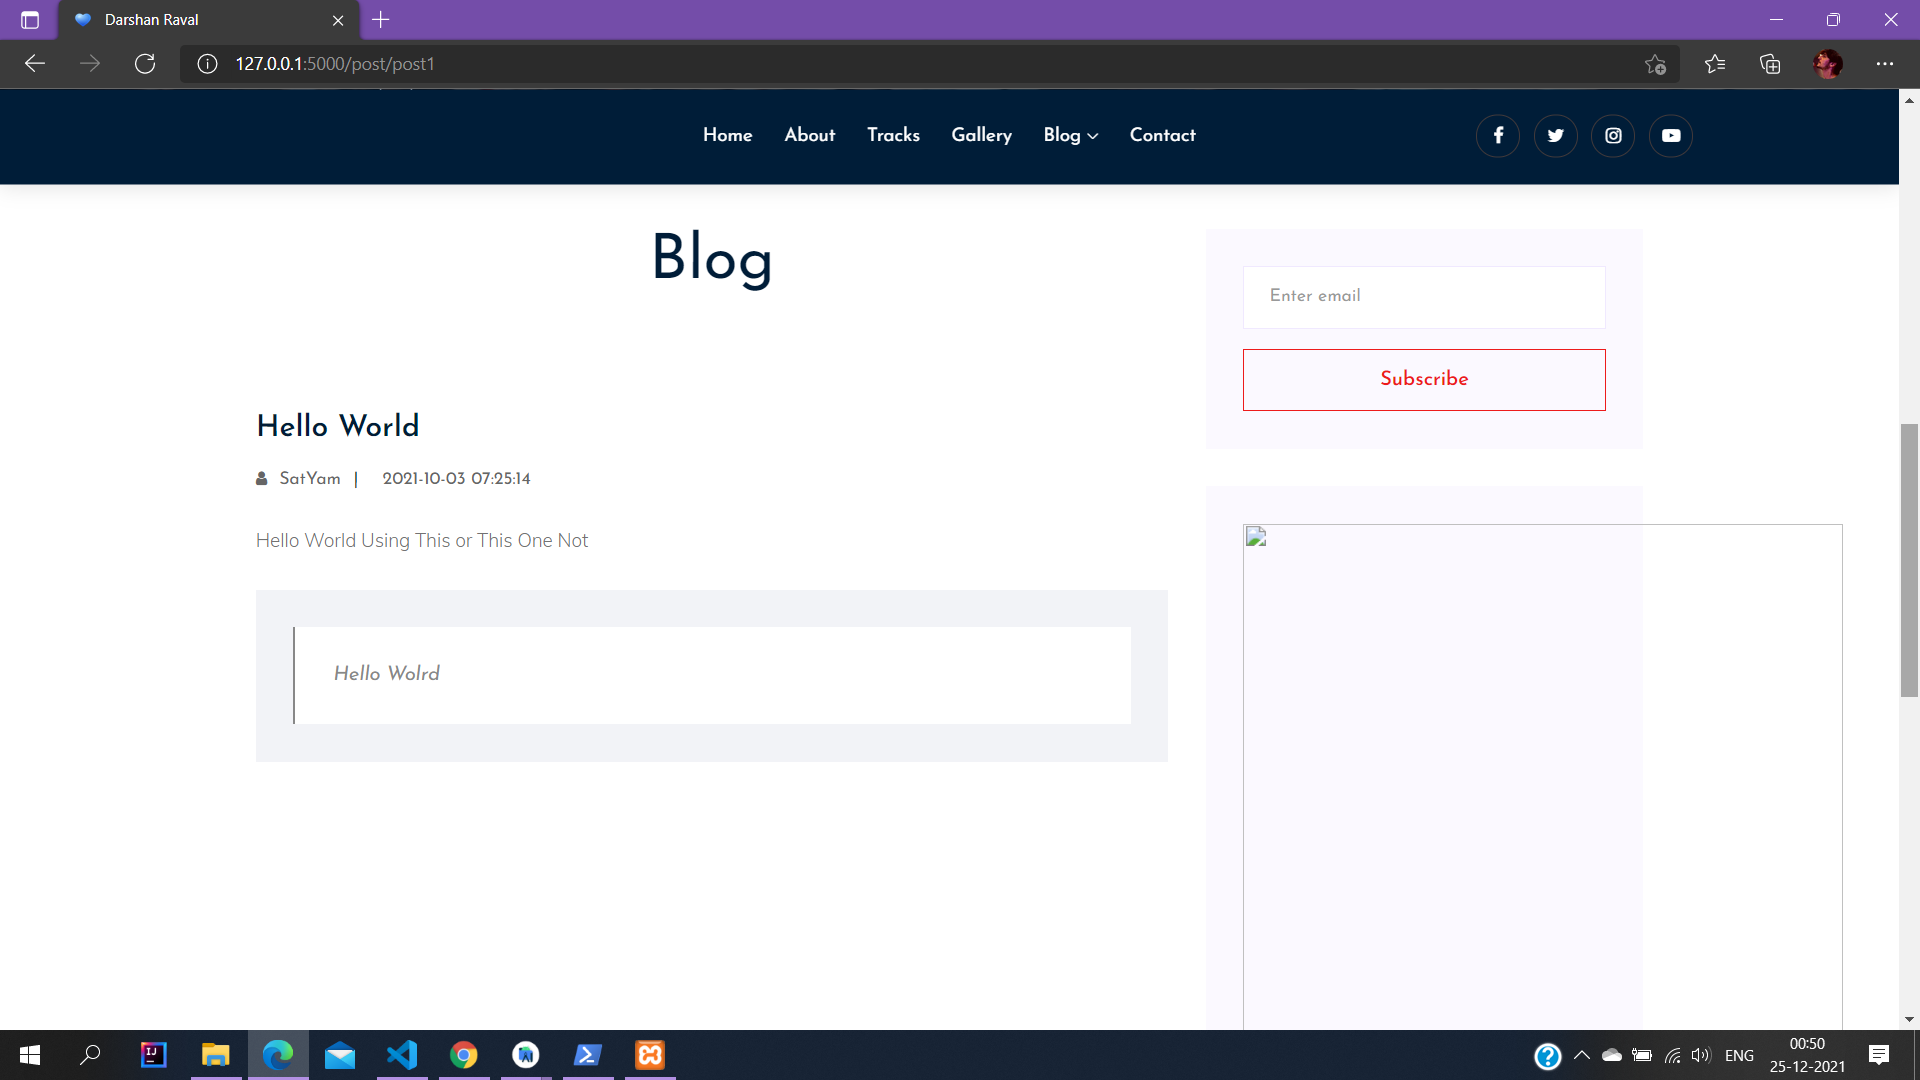Viewport: 1920px width, 1080px height.
Task: Open the volume control in system tray
Action: pos(1701,1055)
